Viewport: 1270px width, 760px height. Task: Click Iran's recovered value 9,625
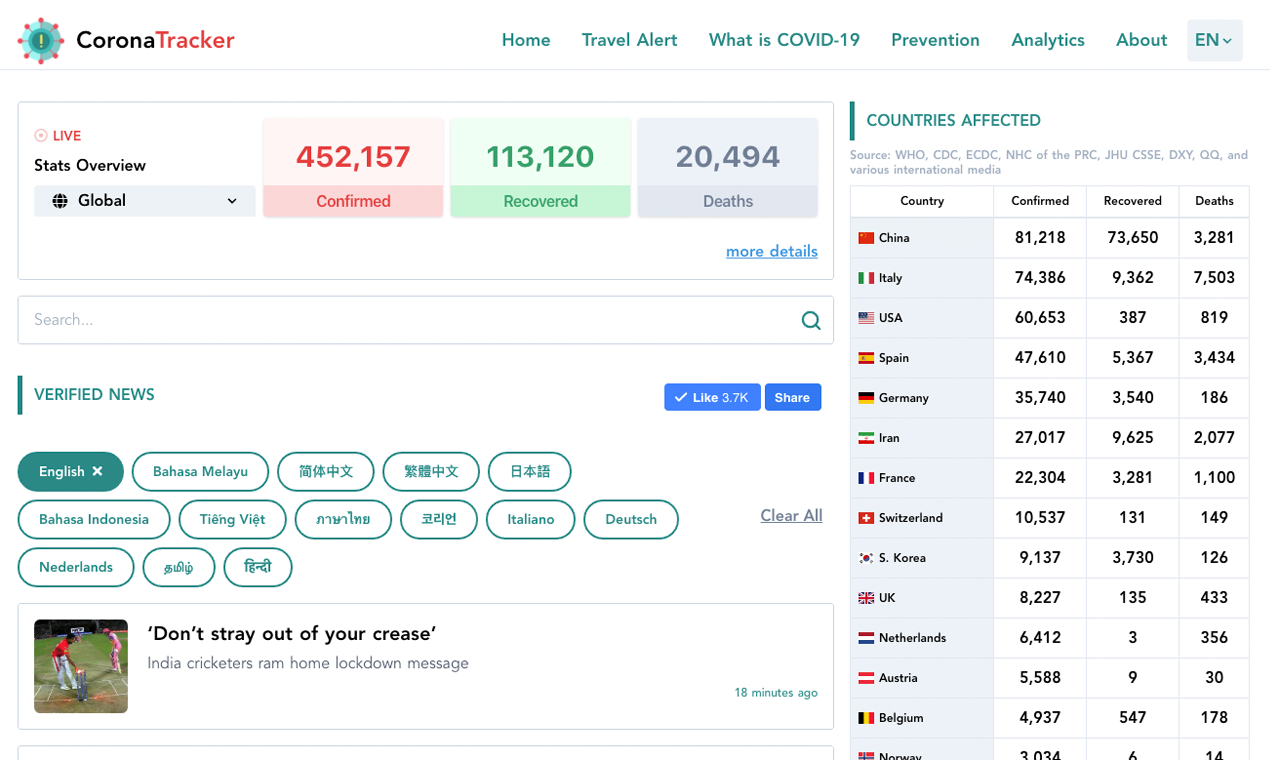[x=1133, y=438]
